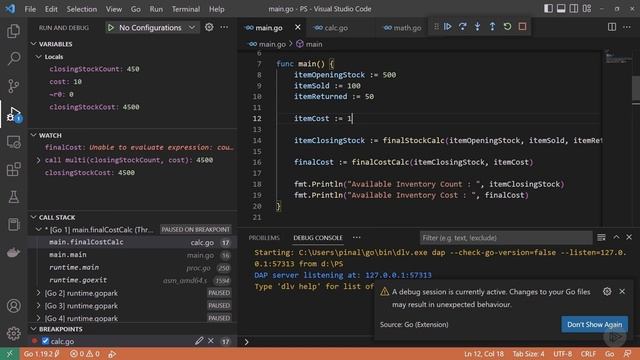Toggle the calc.go breakpoint checkbox
The width and height of the screenshot is (640, 360).
45,341
